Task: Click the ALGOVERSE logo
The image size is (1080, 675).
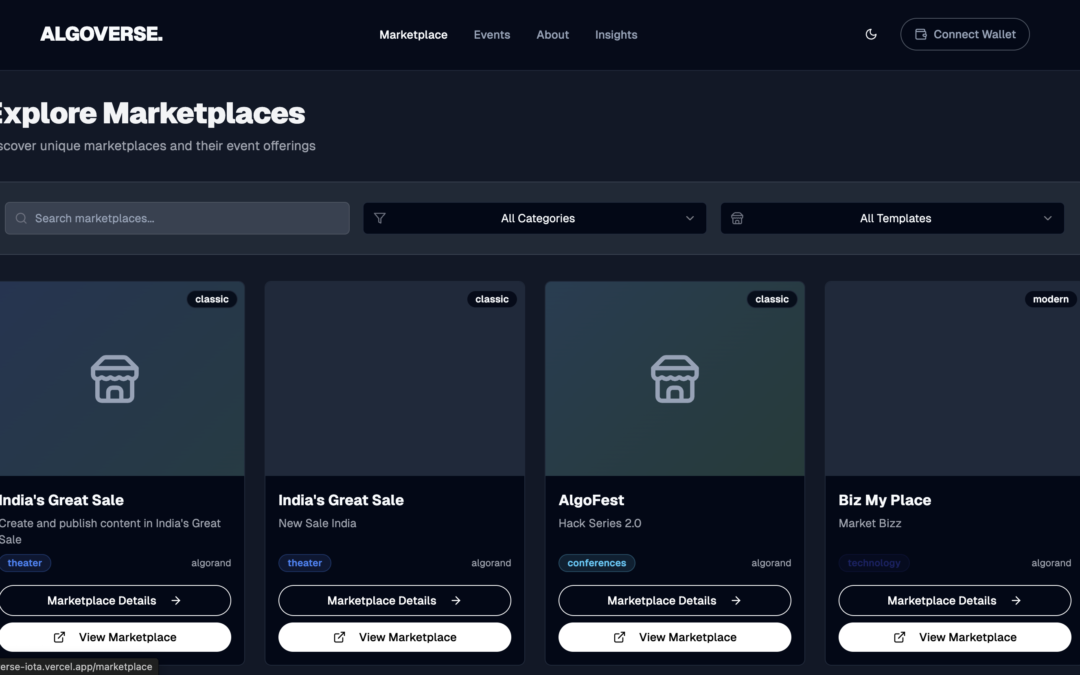Action: pos(101,34)
